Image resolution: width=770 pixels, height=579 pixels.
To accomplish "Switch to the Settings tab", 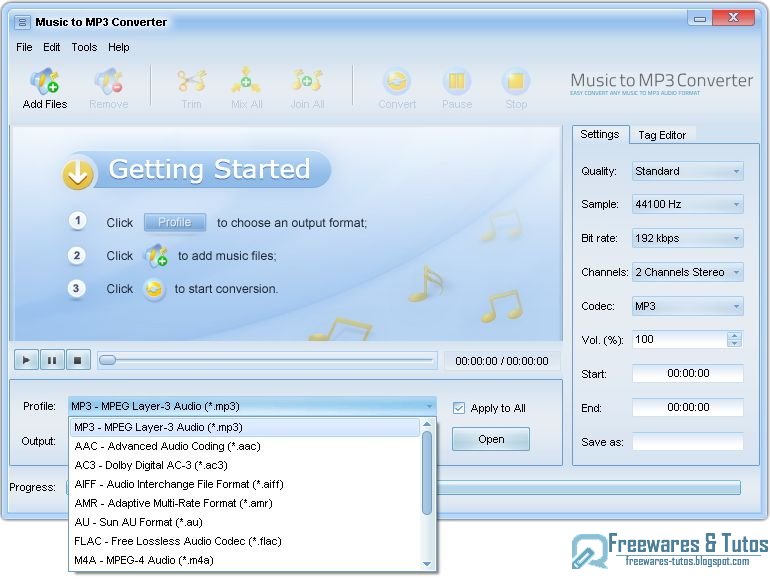I will [x=600, y=135].
